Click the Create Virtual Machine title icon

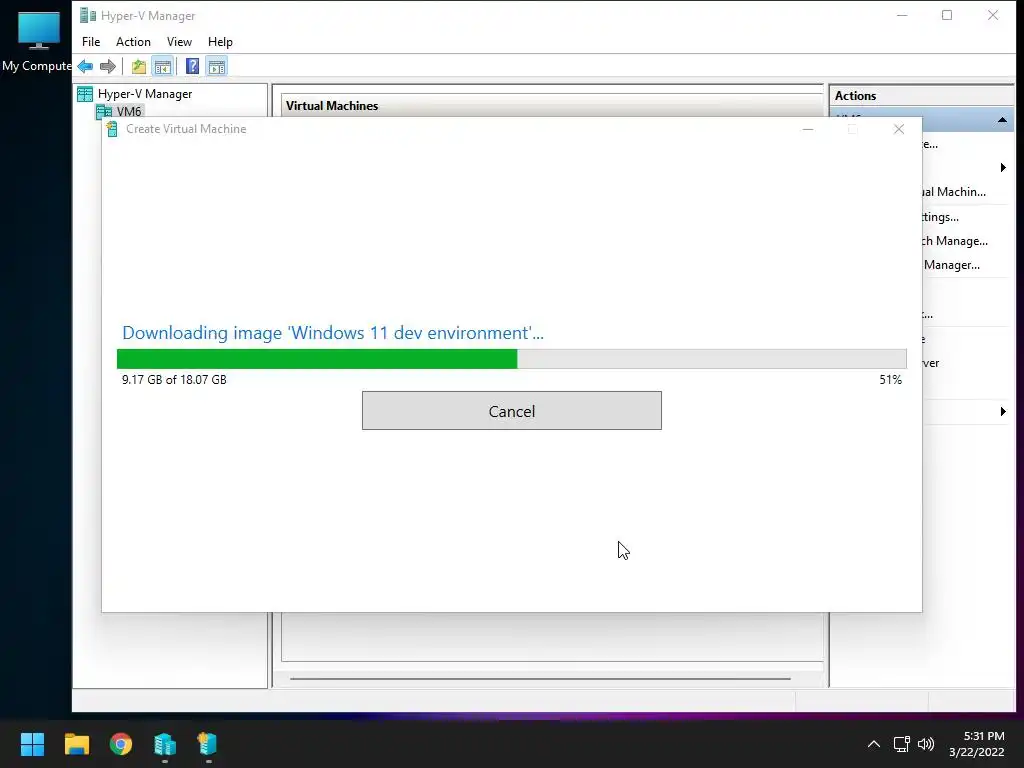[112, 129]
